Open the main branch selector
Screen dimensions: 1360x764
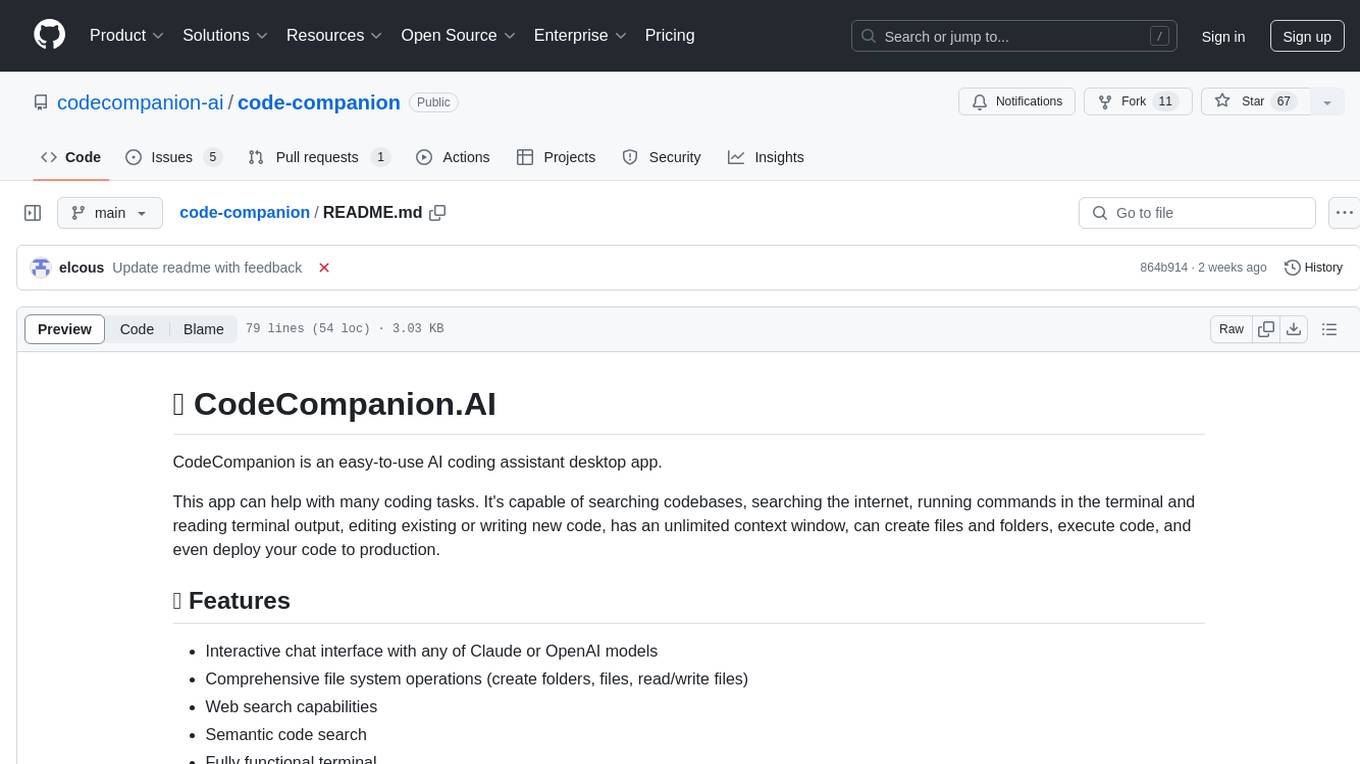click(x=110, y=213)
